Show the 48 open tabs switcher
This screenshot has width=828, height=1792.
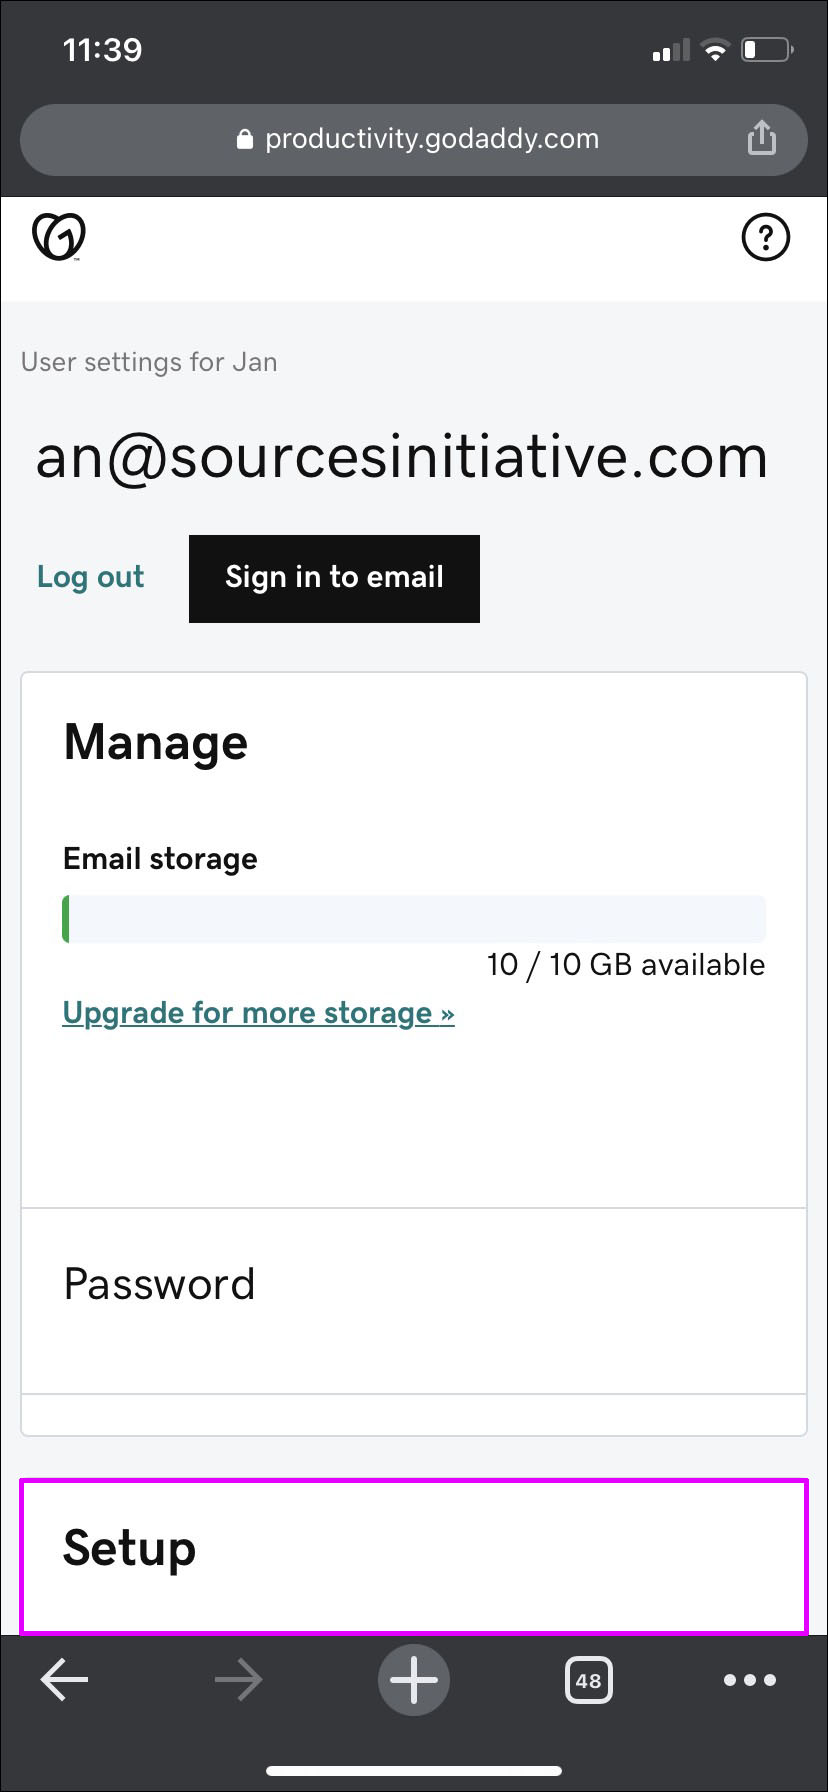[588, 1681]
